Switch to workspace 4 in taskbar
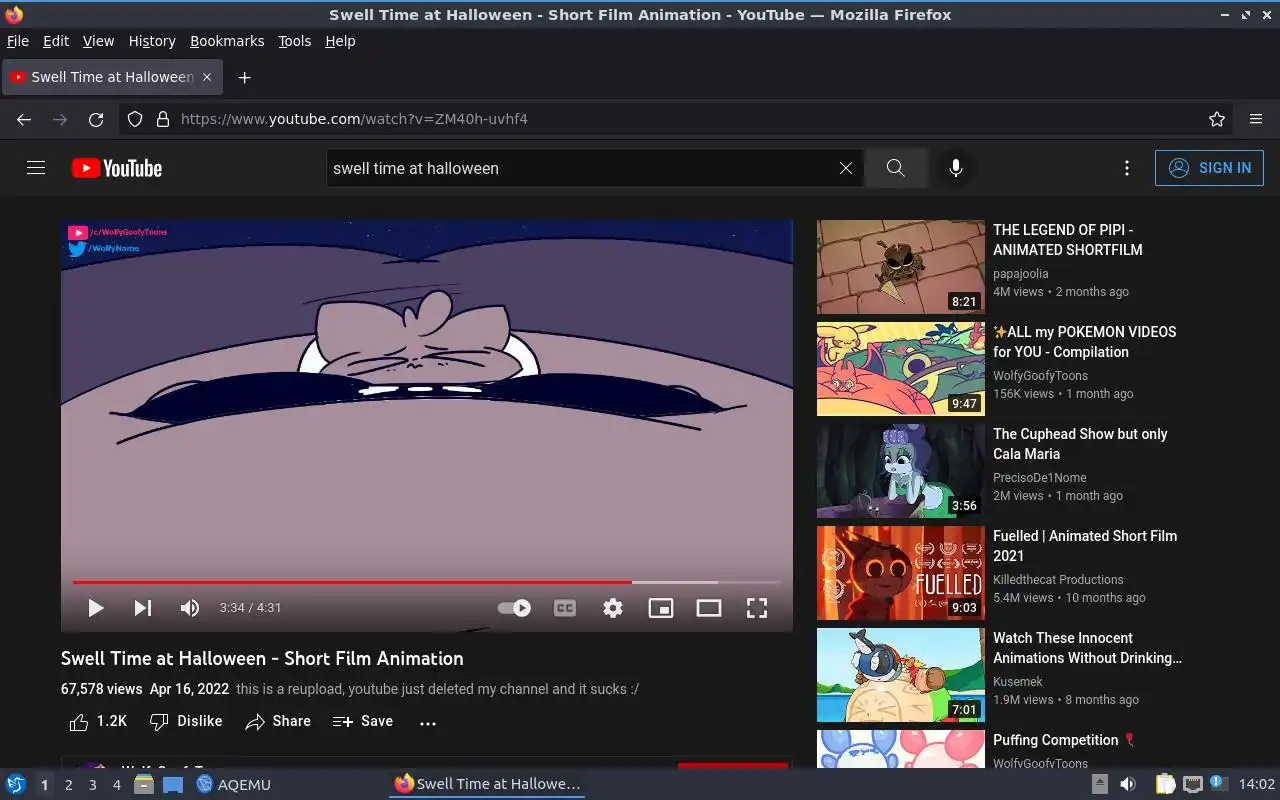1280x800 pixels. pos(116,785)
